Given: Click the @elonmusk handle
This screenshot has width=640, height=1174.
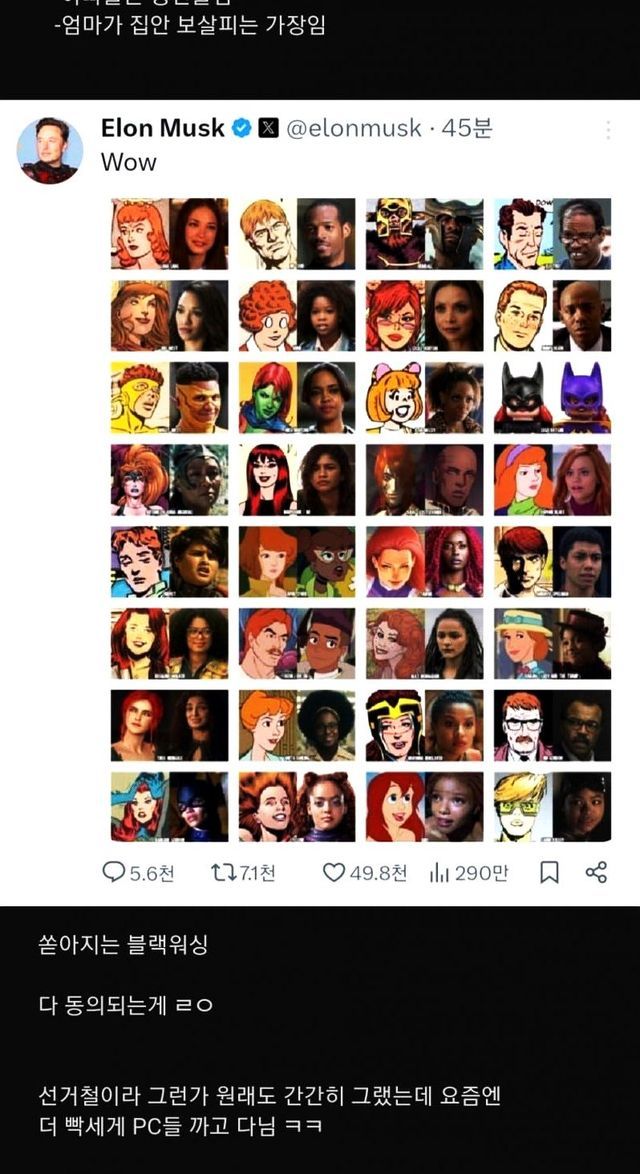Looking at the screenshot, I should [x=354, y=128].
